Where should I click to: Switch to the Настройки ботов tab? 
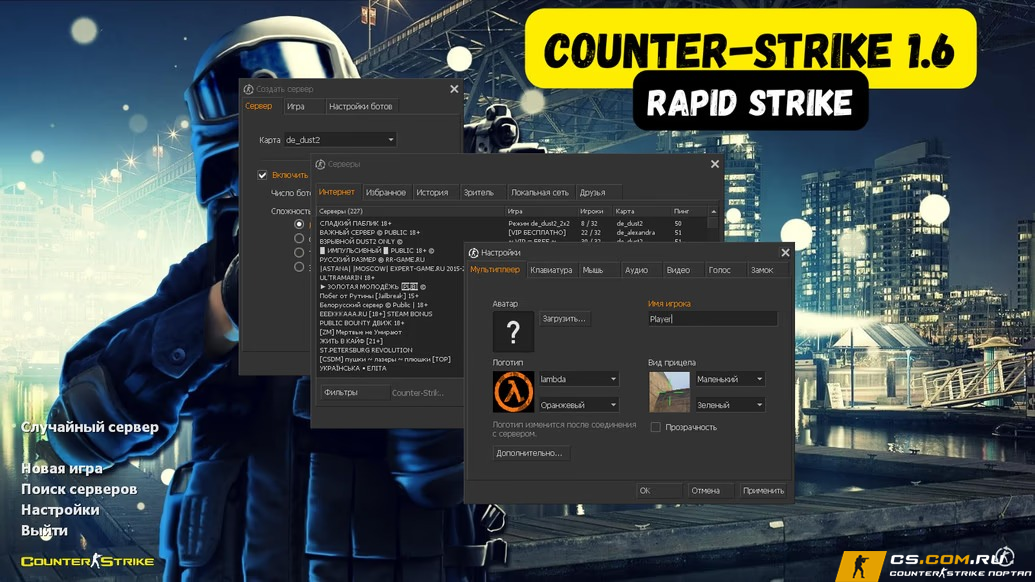[360, 106]
